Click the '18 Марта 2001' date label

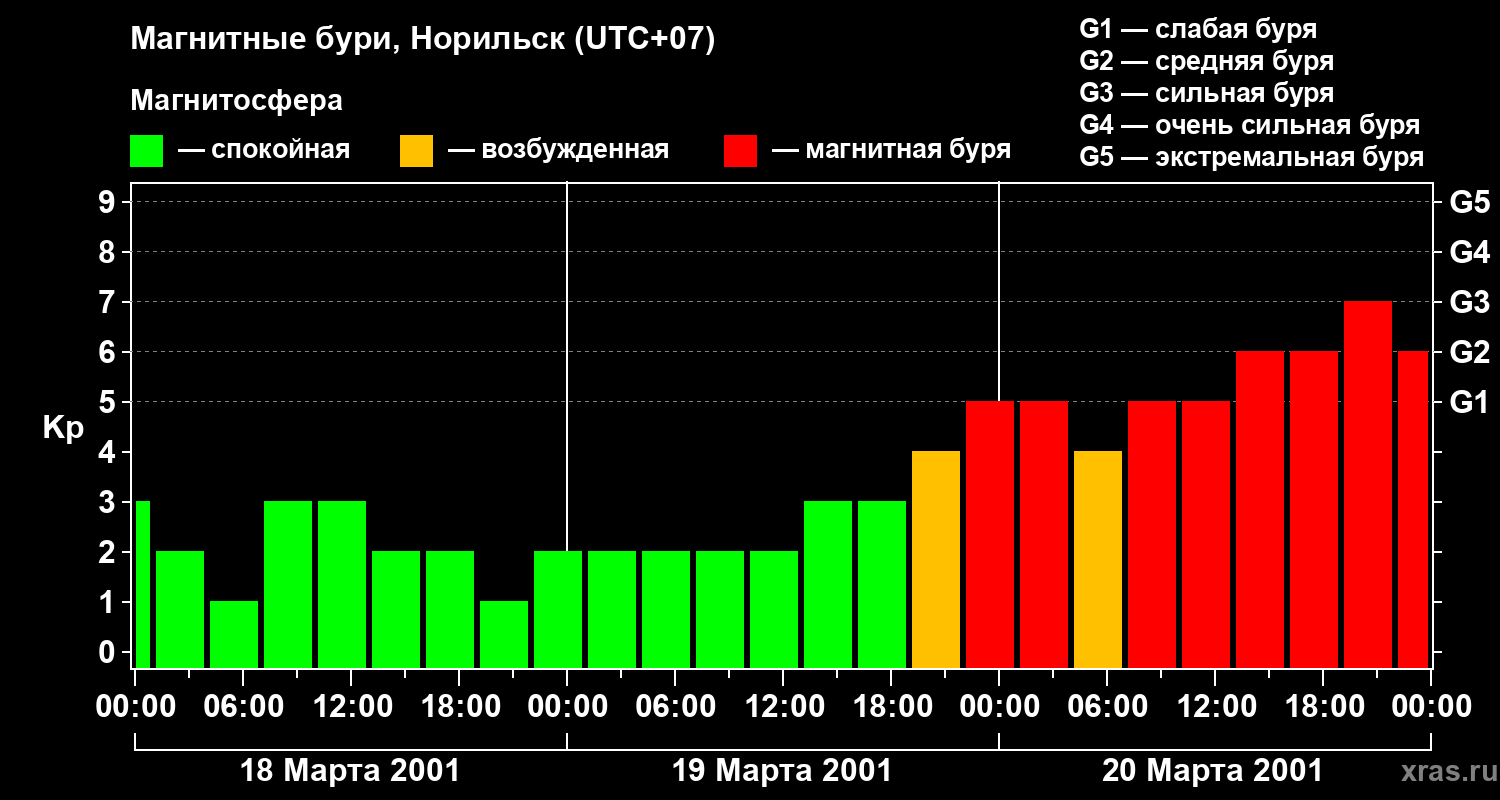350,771
